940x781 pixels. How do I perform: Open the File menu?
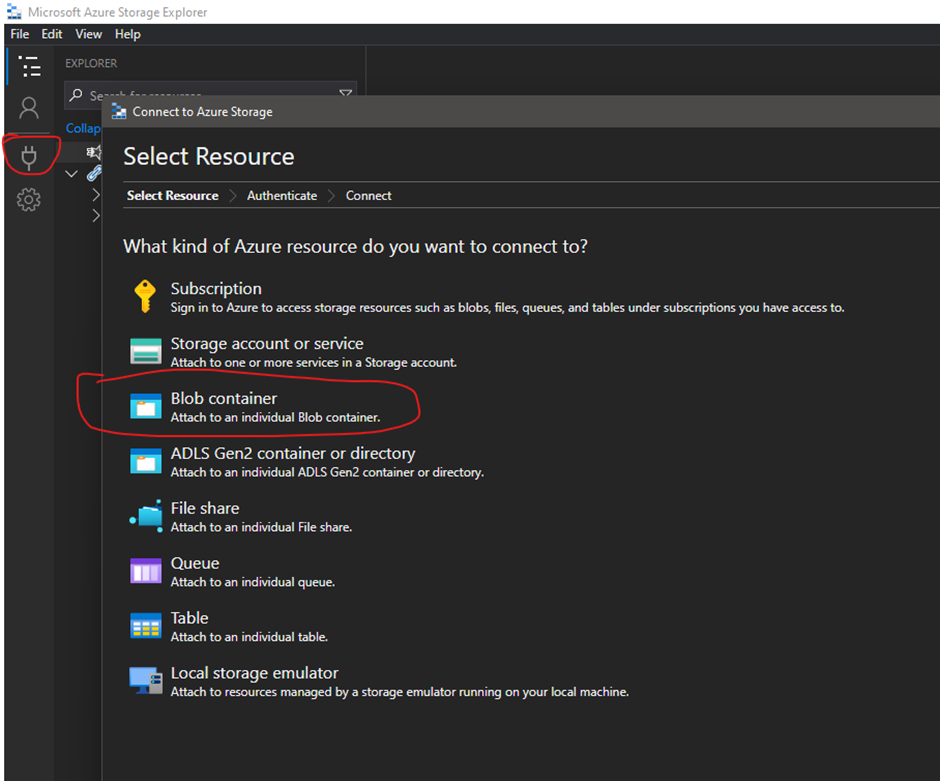19,34
